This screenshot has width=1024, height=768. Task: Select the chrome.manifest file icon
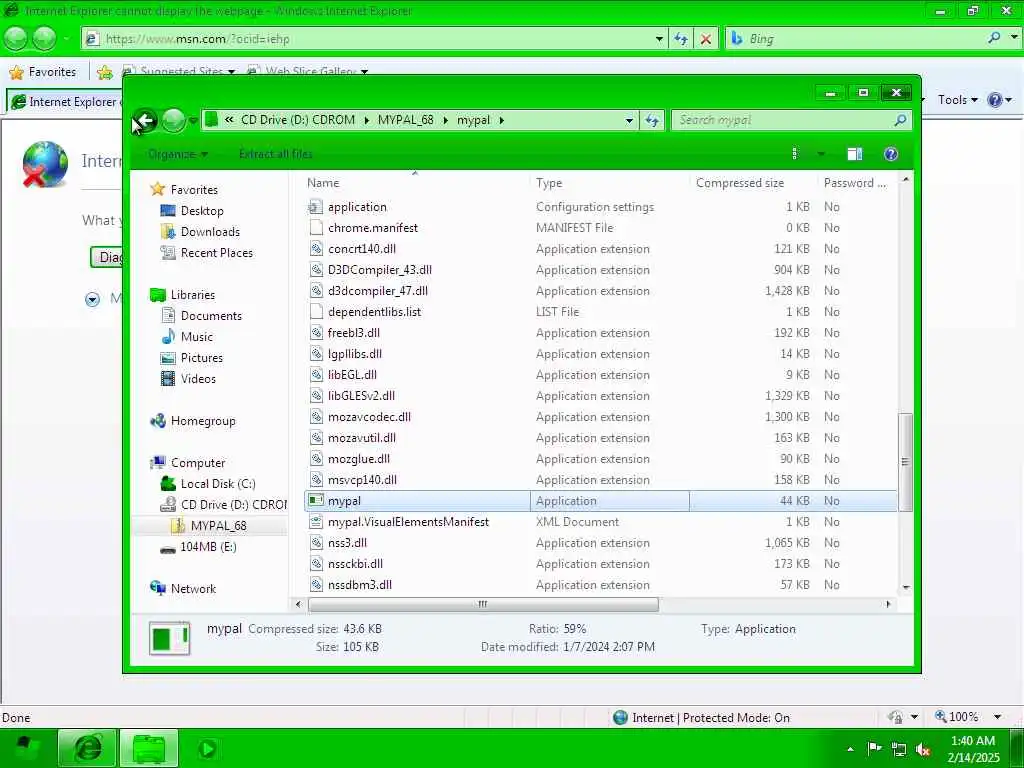click(316, 228)
